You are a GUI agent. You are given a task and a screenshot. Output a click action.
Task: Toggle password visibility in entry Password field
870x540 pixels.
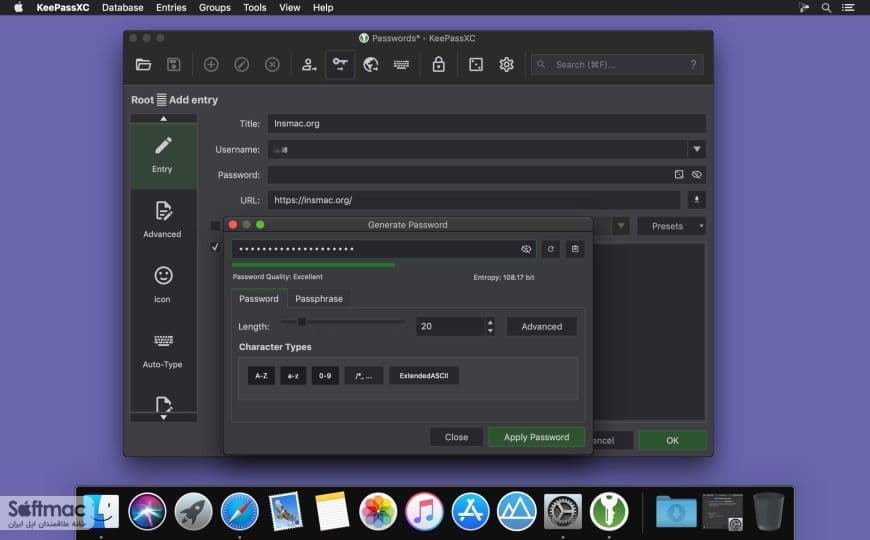696,174
